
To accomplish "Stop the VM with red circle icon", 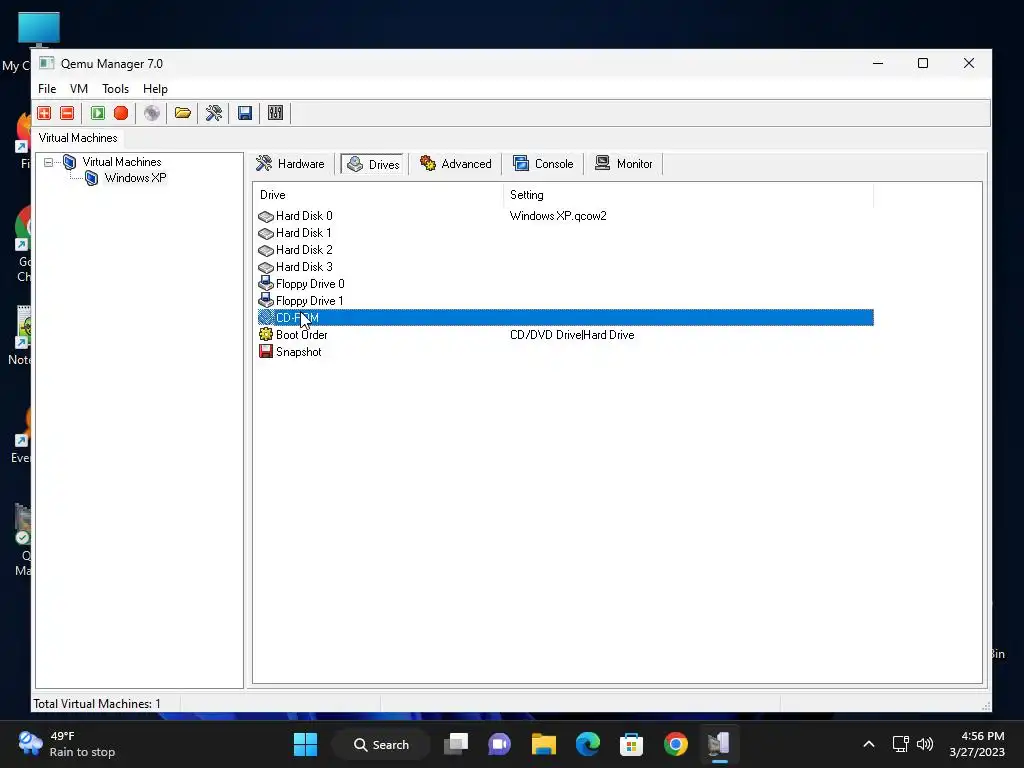I will coord(121,113).
